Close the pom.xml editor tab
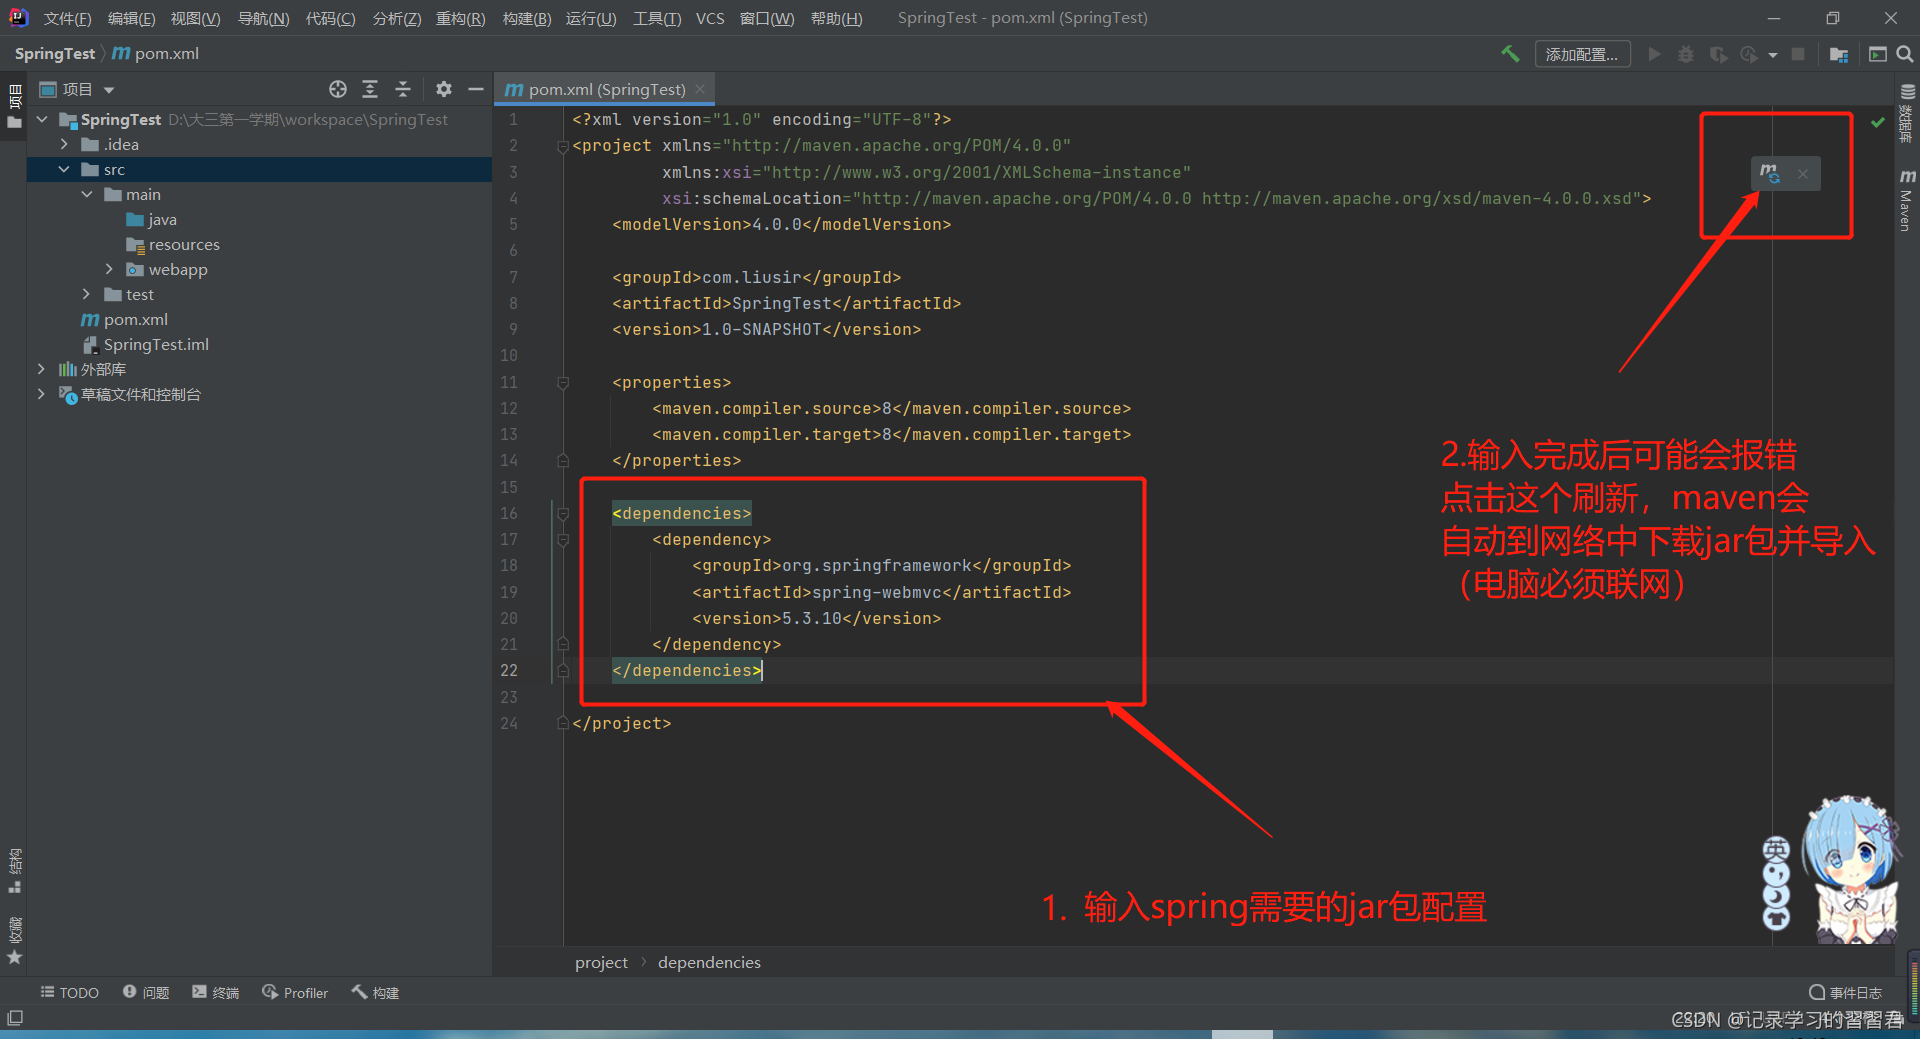Image resolution: width=1920 pixels, height=1039 pixels. point(700,89)
